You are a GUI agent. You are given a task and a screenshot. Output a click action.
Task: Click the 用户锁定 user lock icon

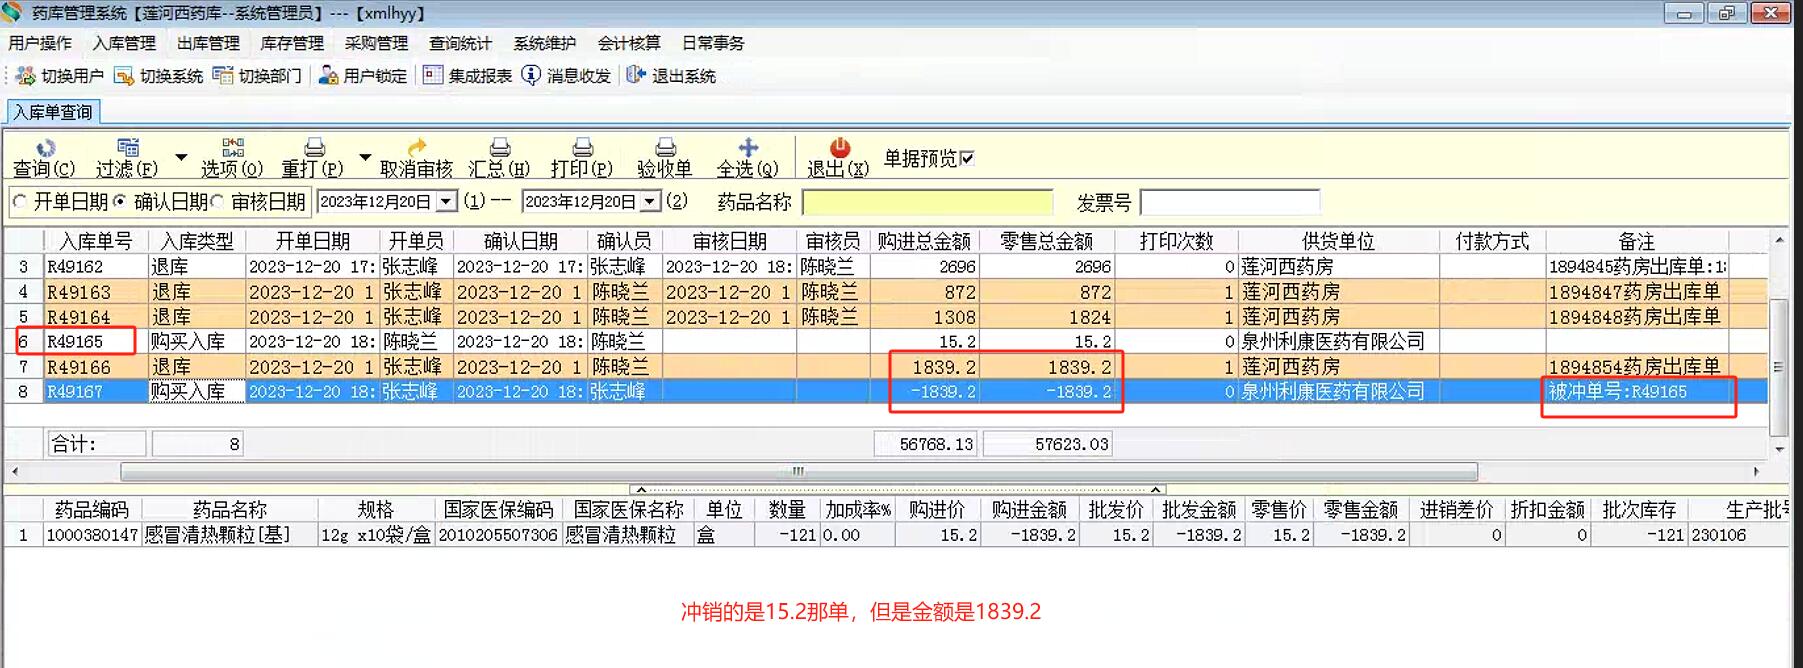[328, 76]
